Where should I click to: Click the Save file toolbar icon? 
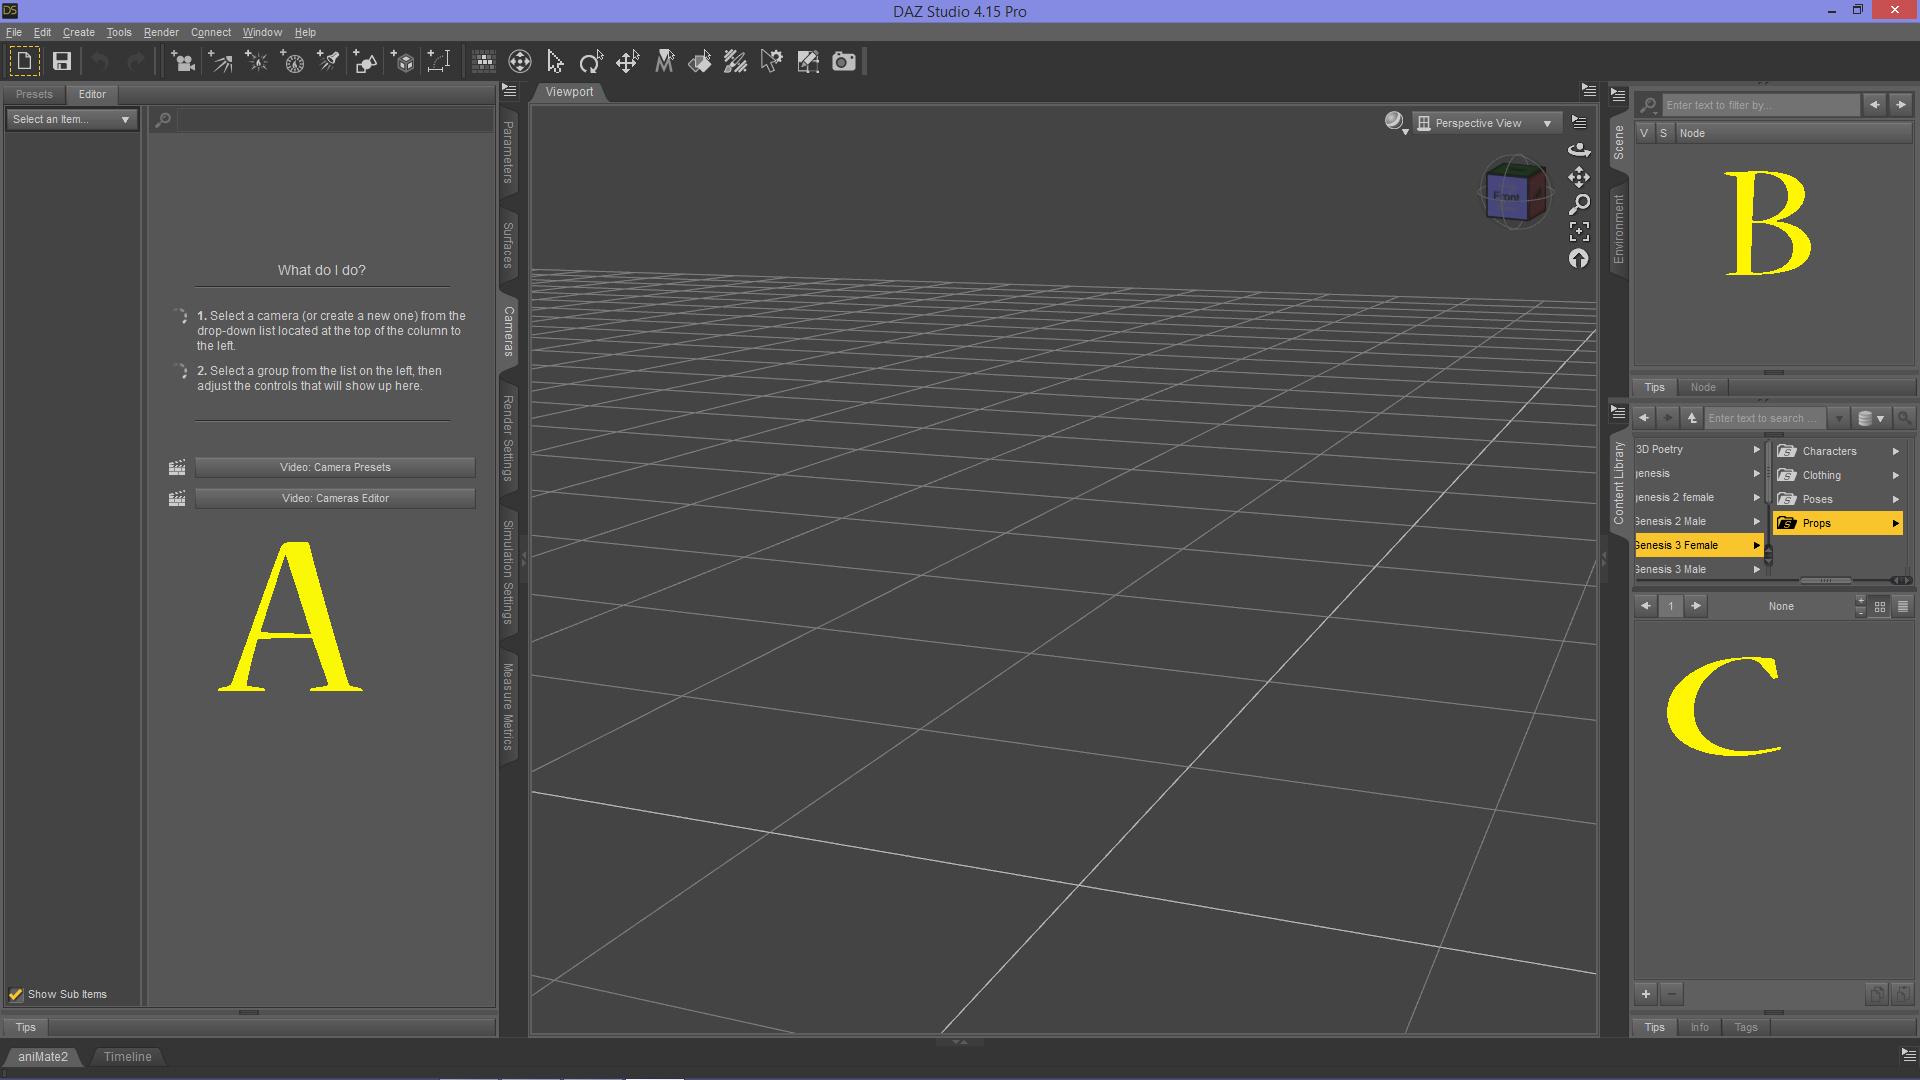coord(62,62)
